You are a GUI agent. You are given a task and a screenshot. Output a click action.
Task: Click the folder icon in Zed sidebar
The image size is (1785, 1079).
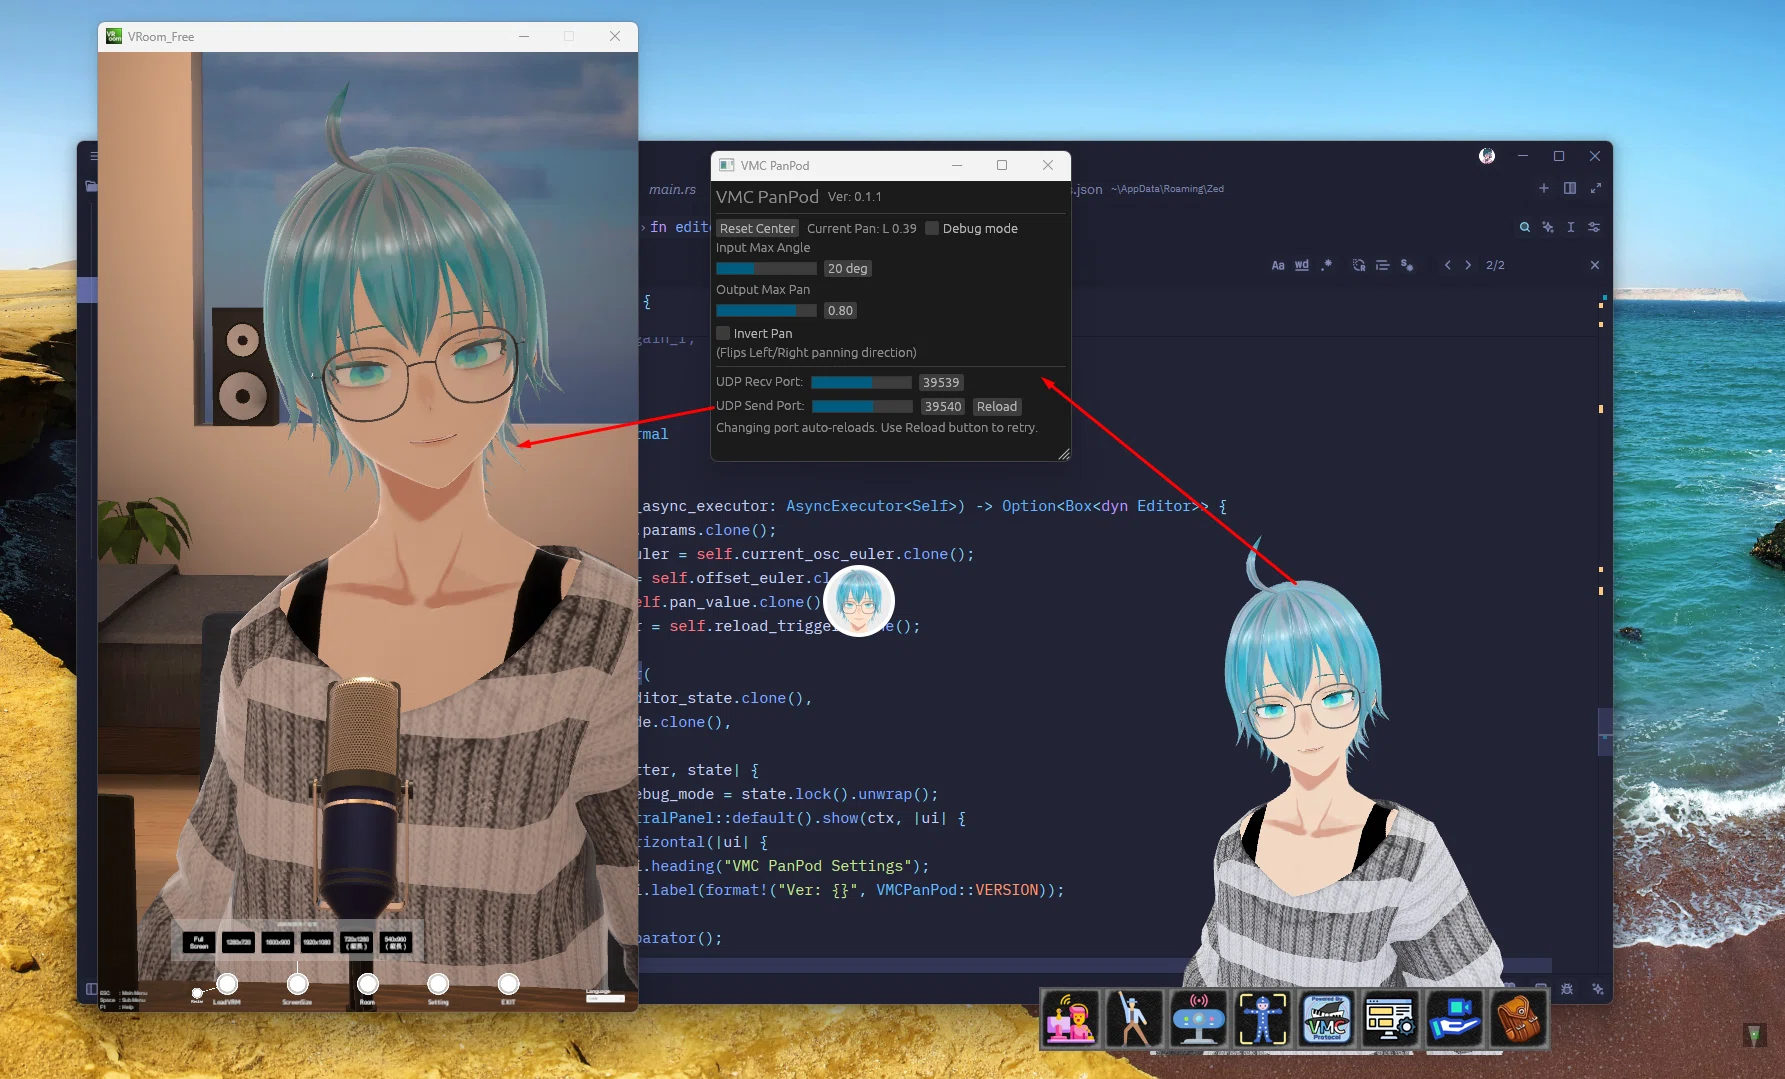point(91,186)
